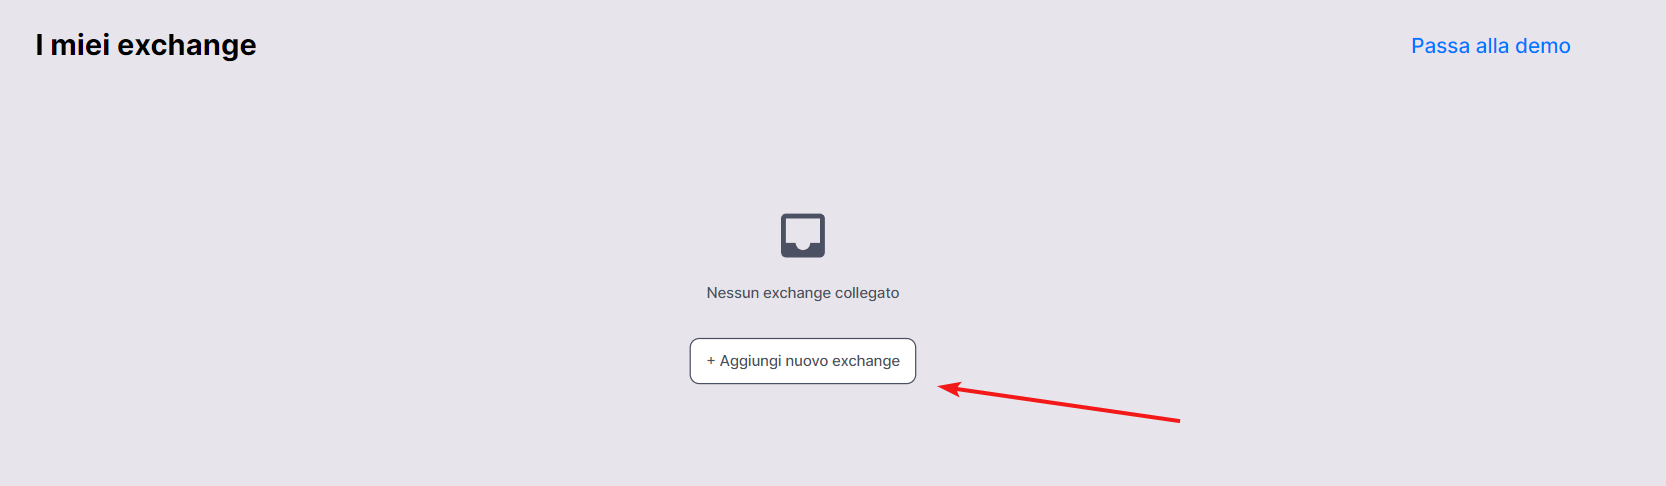Screen dimensions: 1666x486
Task: Click the tail end of the red arrow
Action: [1177, 421]
